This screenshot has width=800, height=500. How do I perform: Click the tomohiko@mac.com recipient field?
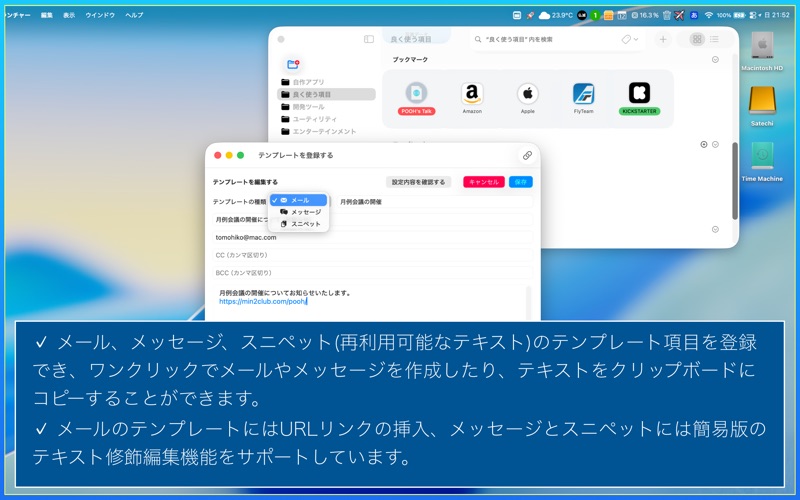coord(372,237)
